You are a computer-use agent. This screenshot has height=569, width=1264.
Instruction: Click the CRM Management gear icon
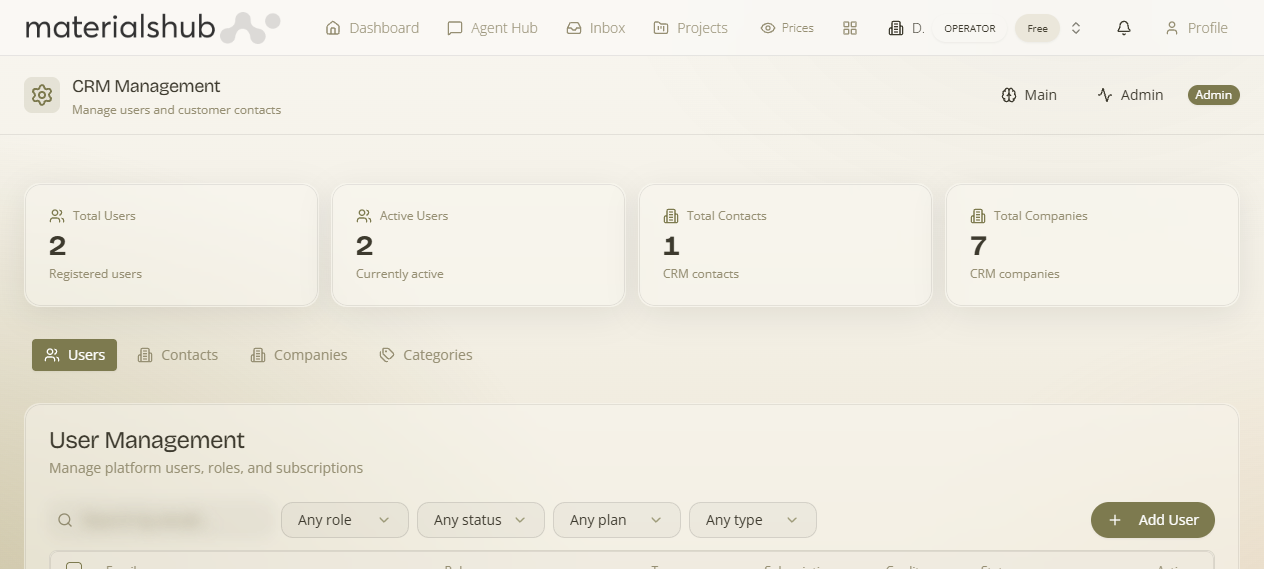click(x=42, y=95)
